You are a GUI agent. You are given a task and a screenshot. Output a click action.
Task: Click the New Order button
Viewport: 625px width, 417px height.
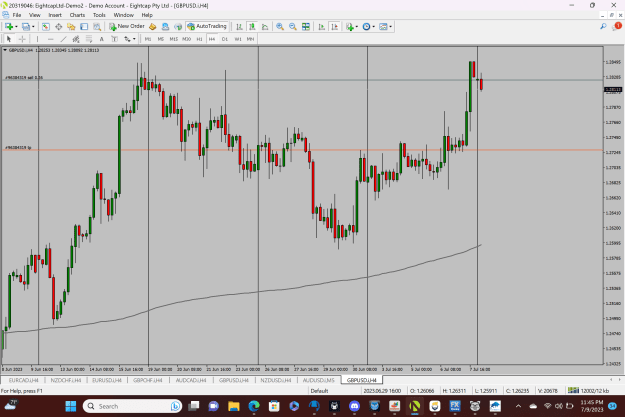point(127,26)
